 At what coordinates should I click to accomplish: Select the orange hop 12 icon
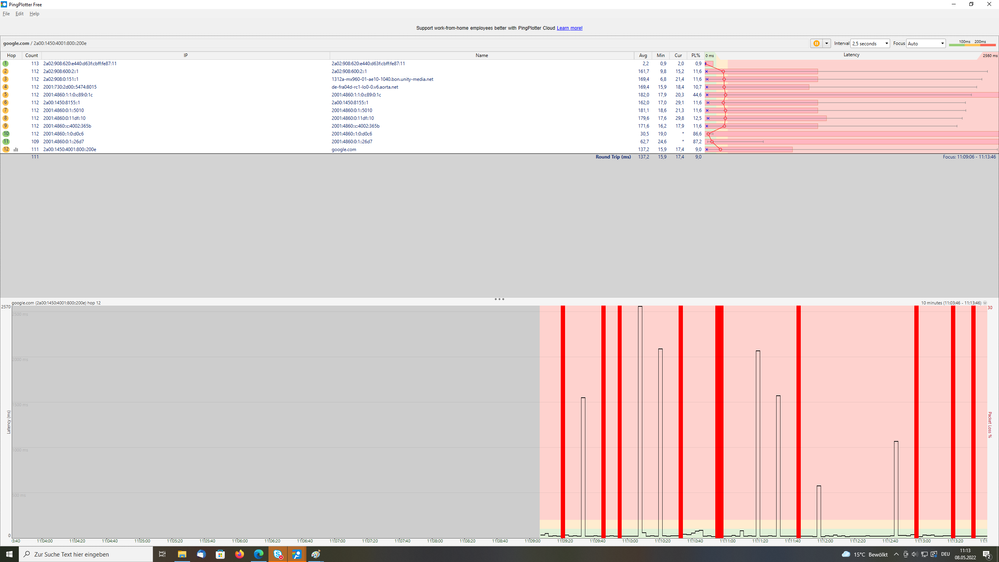[6, 149]
